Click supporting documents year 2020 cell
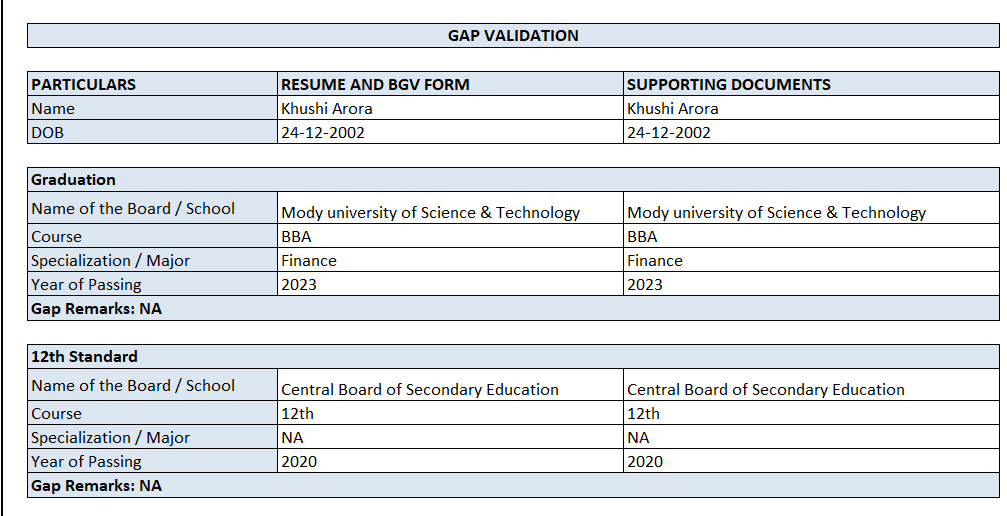This screenshot has height=516, width=1007. tap(810, 462)
